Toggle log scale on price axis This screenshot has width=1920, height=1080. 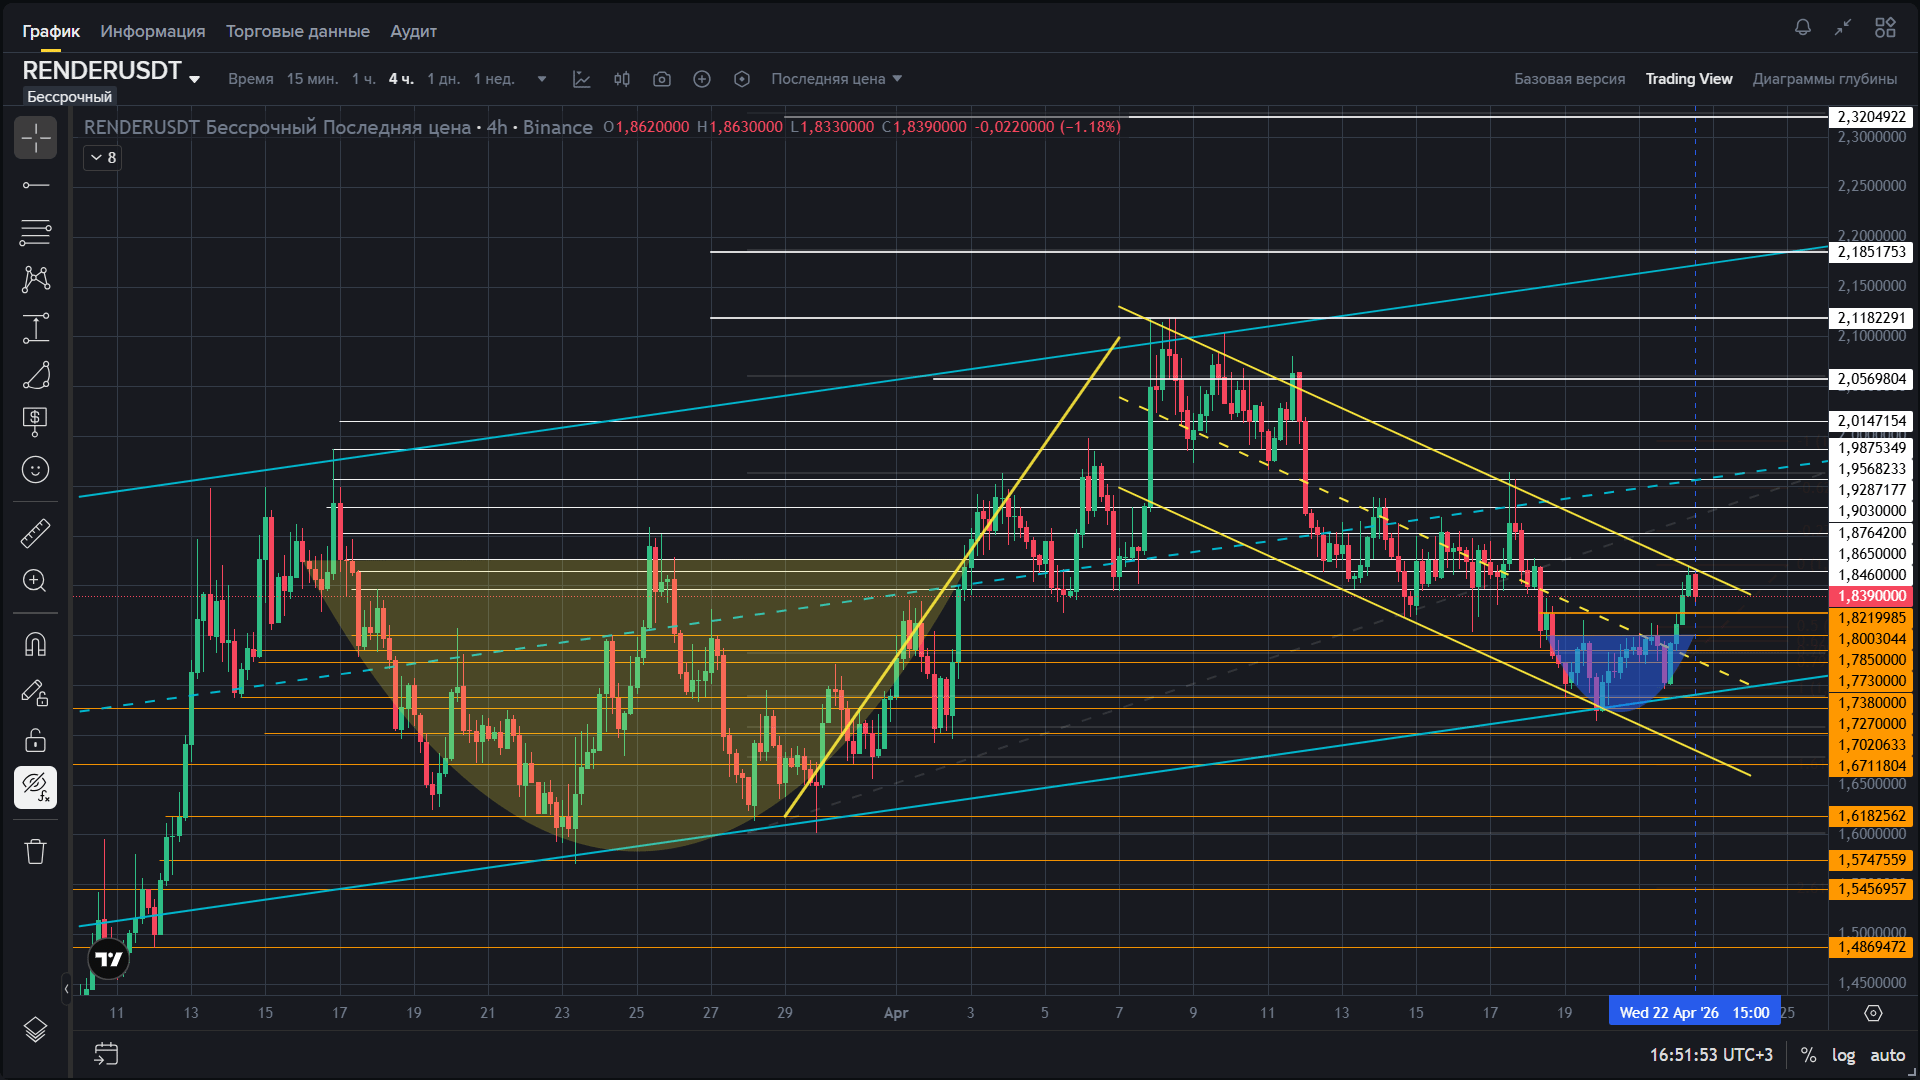1842,1055
